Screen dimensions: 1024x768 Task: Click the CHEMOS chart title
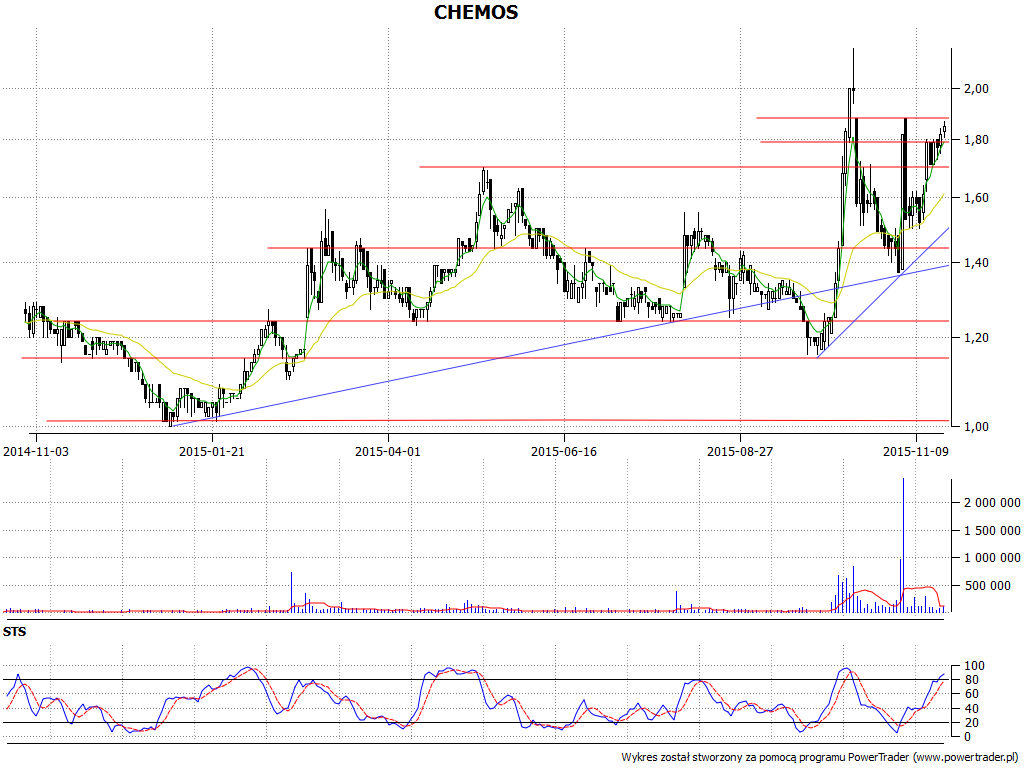(475, 12)
